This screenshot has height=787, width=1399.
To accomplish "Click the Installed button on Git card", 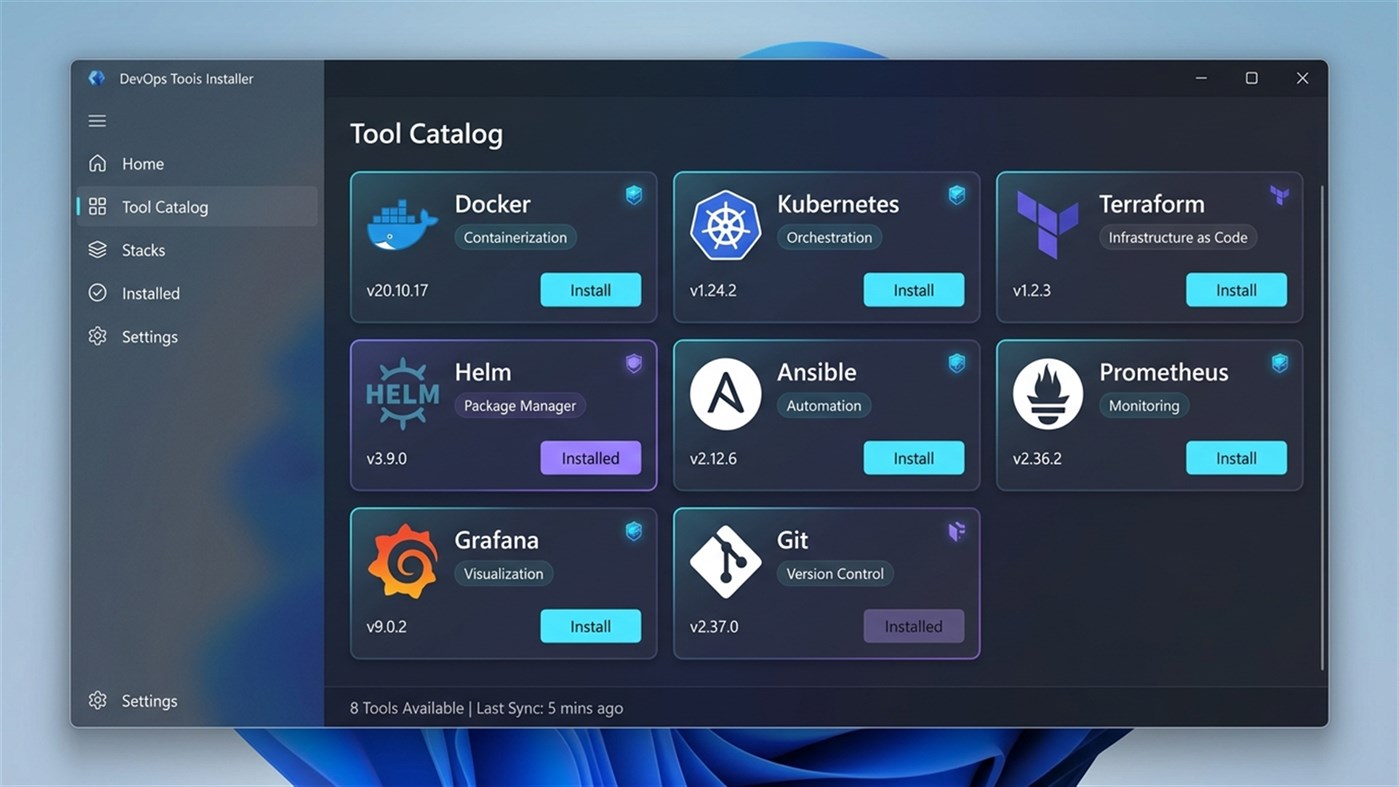I will point(914,626).
